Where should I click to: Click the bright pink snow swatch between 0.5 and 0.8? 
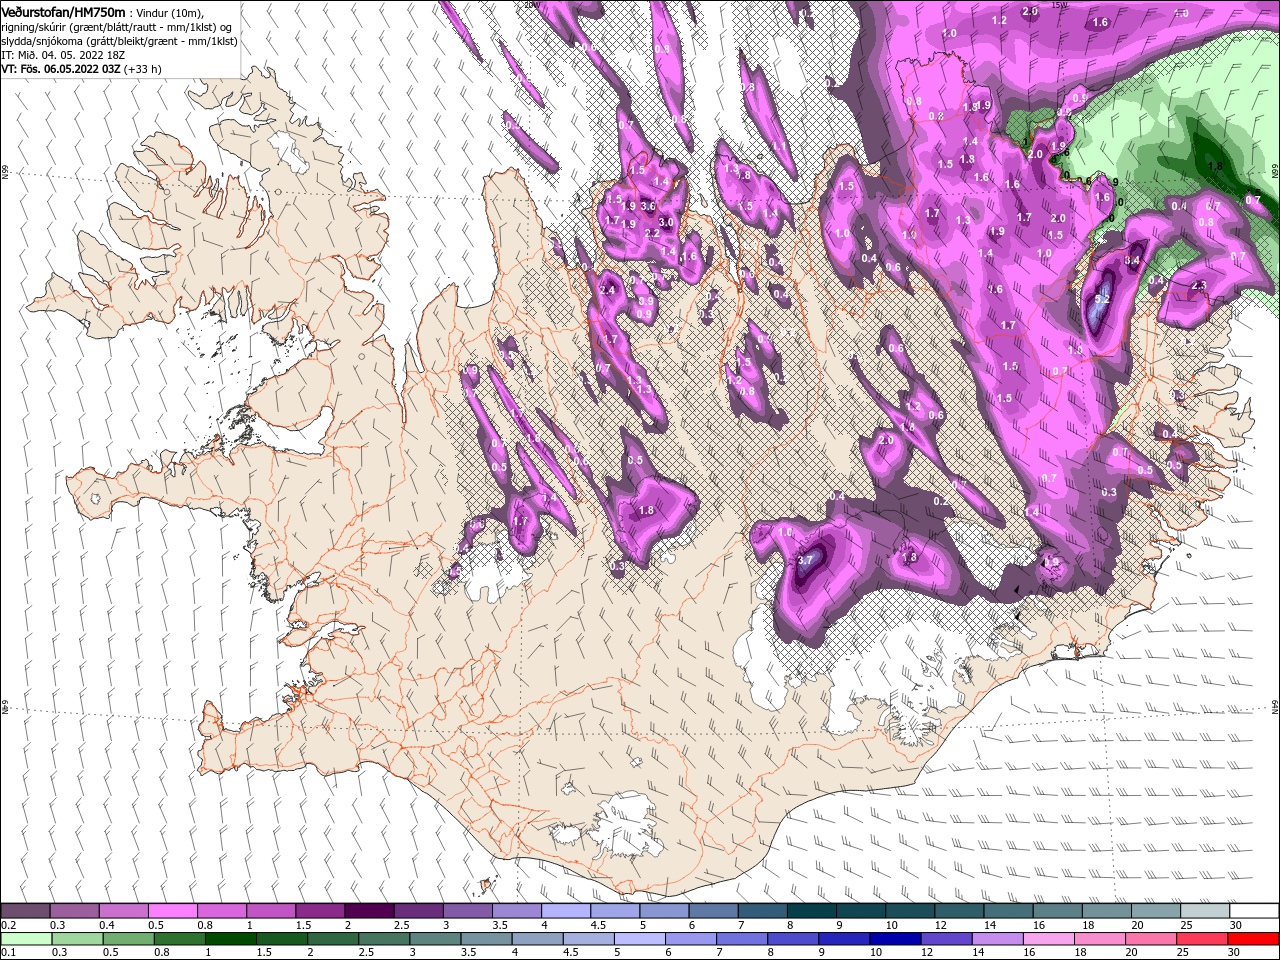click(172, 911)
